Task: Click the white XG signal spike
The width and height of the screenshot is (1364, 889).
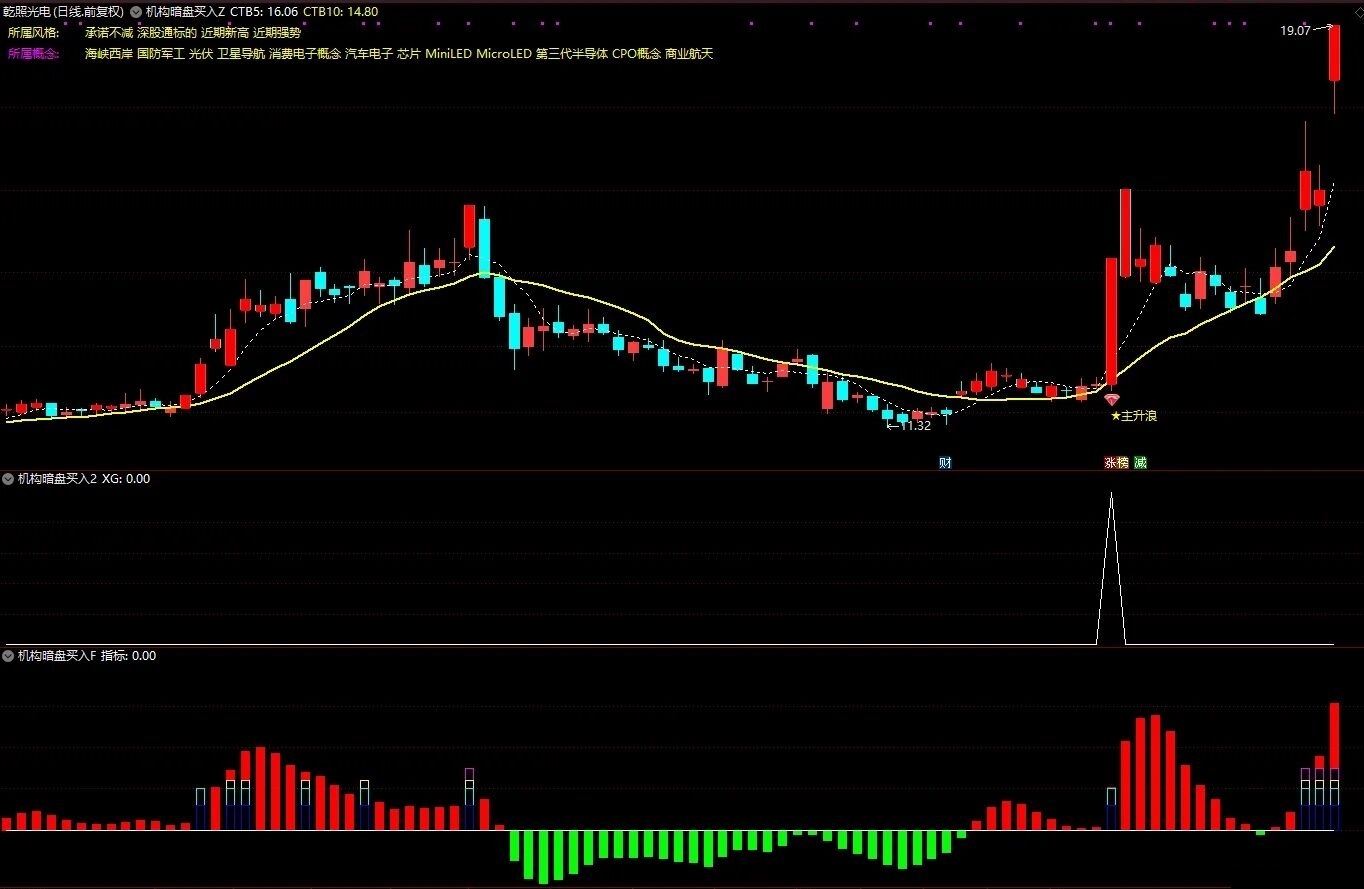Action: click(x=1111, y=568)
